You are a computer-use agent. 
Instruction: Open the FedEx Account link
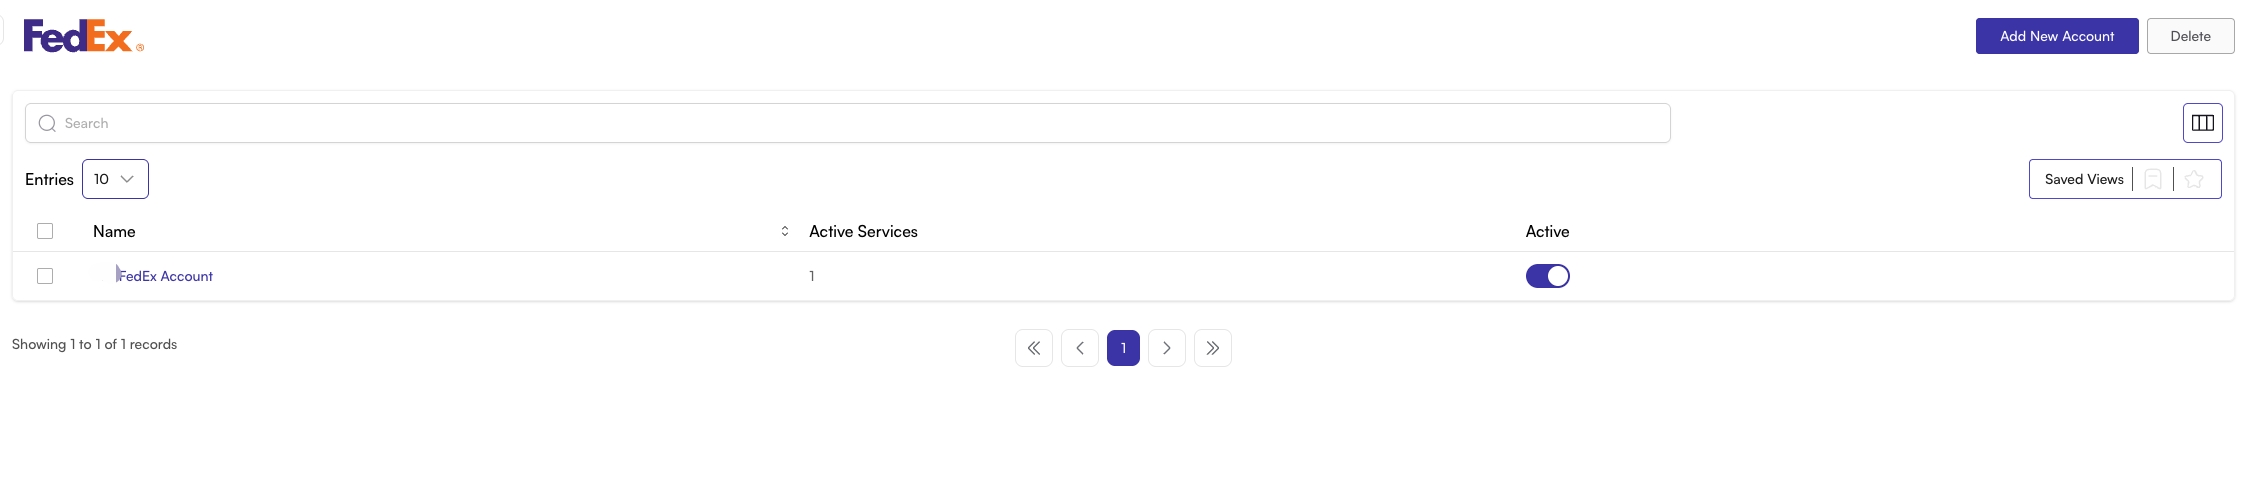pos(165,276)
